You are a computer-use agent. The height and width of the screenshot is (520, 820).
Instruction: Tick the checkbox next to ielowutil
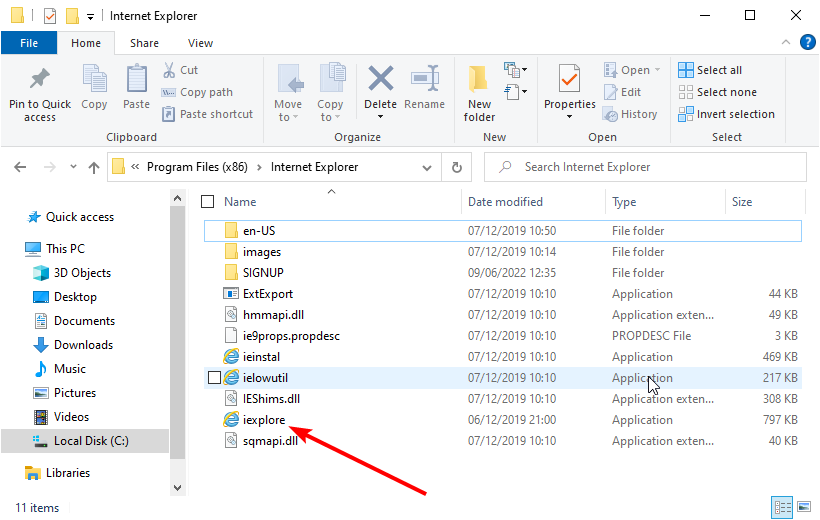[214, 378]
